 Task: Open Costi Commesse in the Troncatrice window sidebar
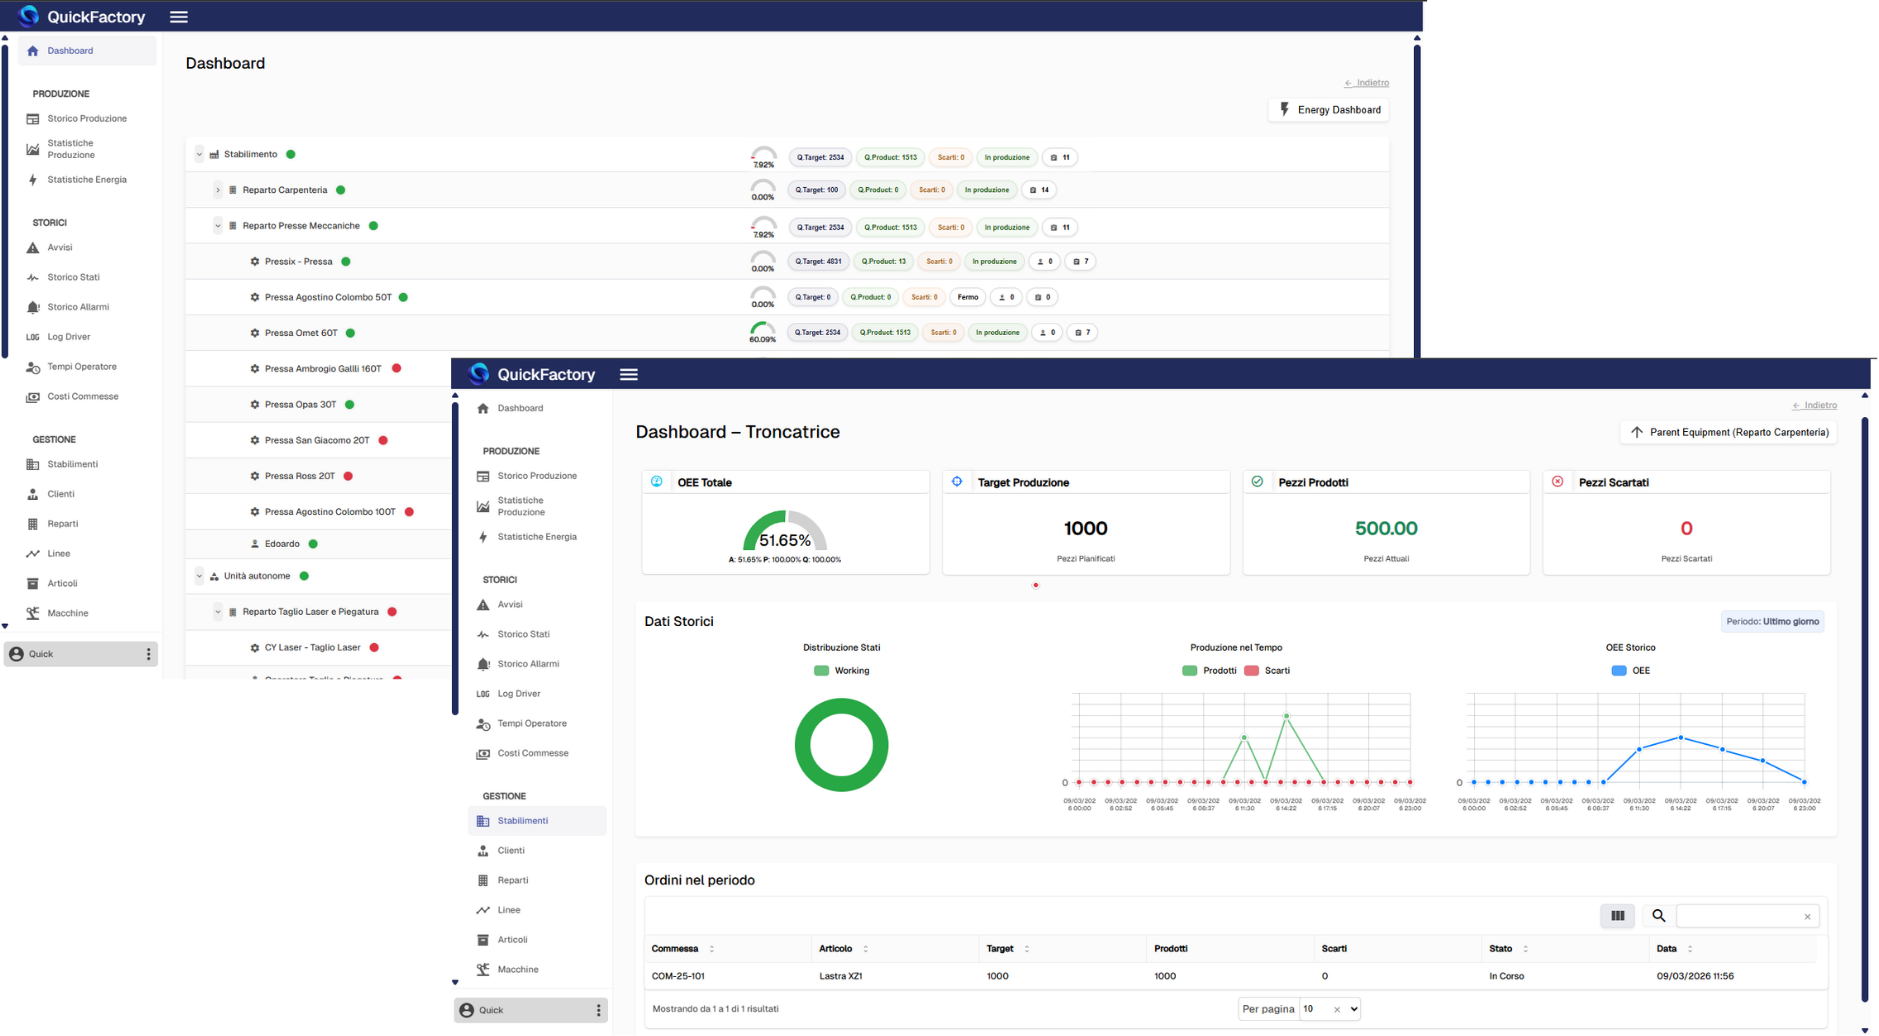[532, 753]
